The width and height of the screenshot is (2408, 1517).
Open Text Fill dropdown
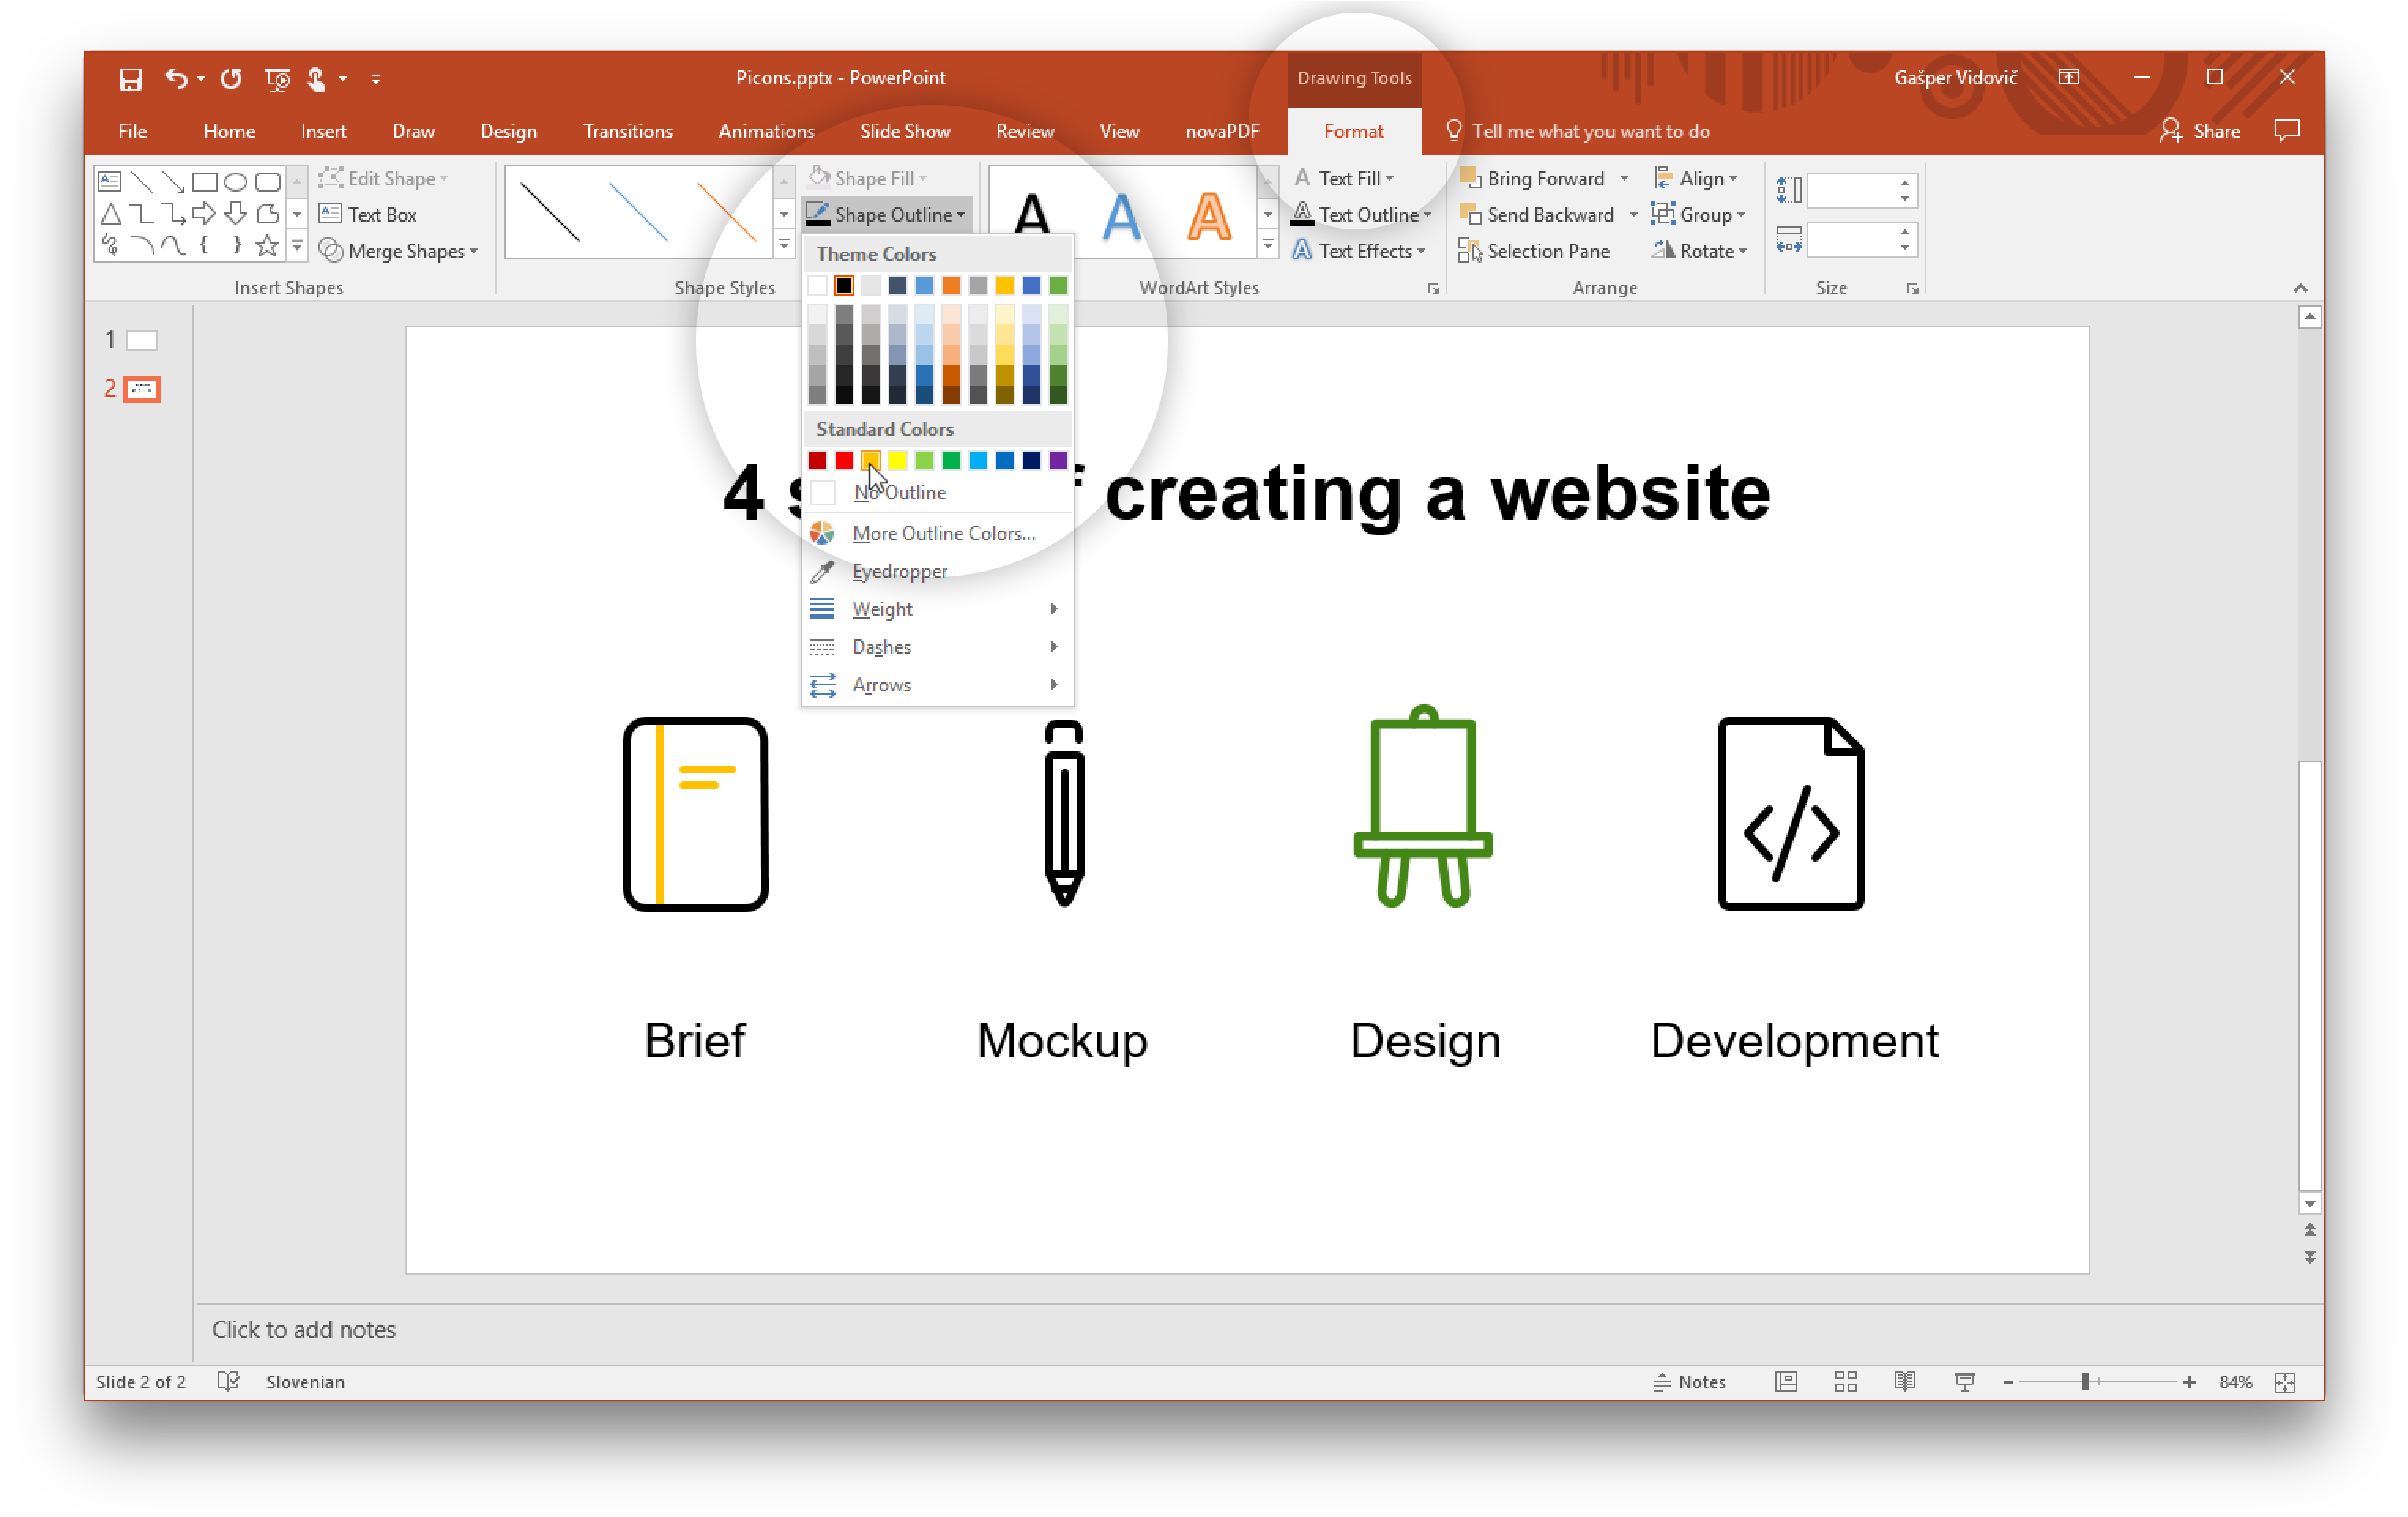coord(1343,178)
